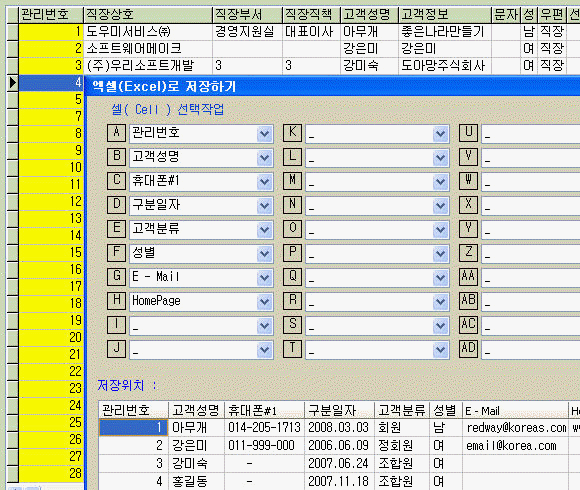Image resolution: width=580 pixels, height=490 pixels.
Task: Click the column U letter button
Action: coord(468,133)
